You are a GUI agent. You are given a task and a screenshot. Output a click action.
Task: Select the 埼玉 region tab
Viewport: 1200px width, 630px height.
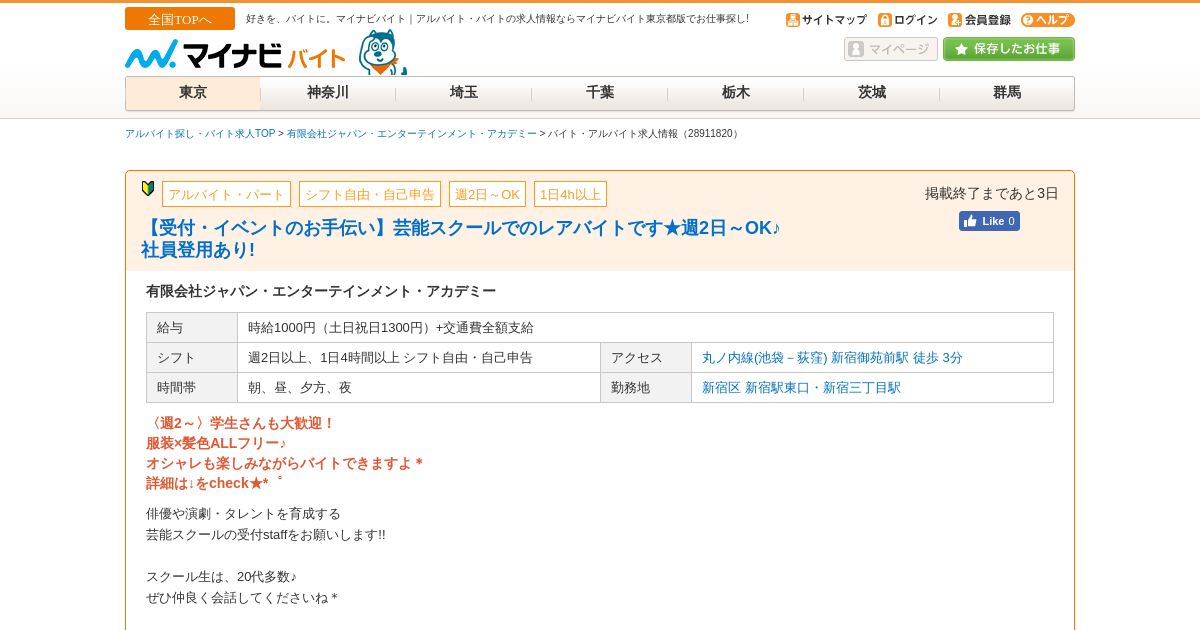[464, 93]
